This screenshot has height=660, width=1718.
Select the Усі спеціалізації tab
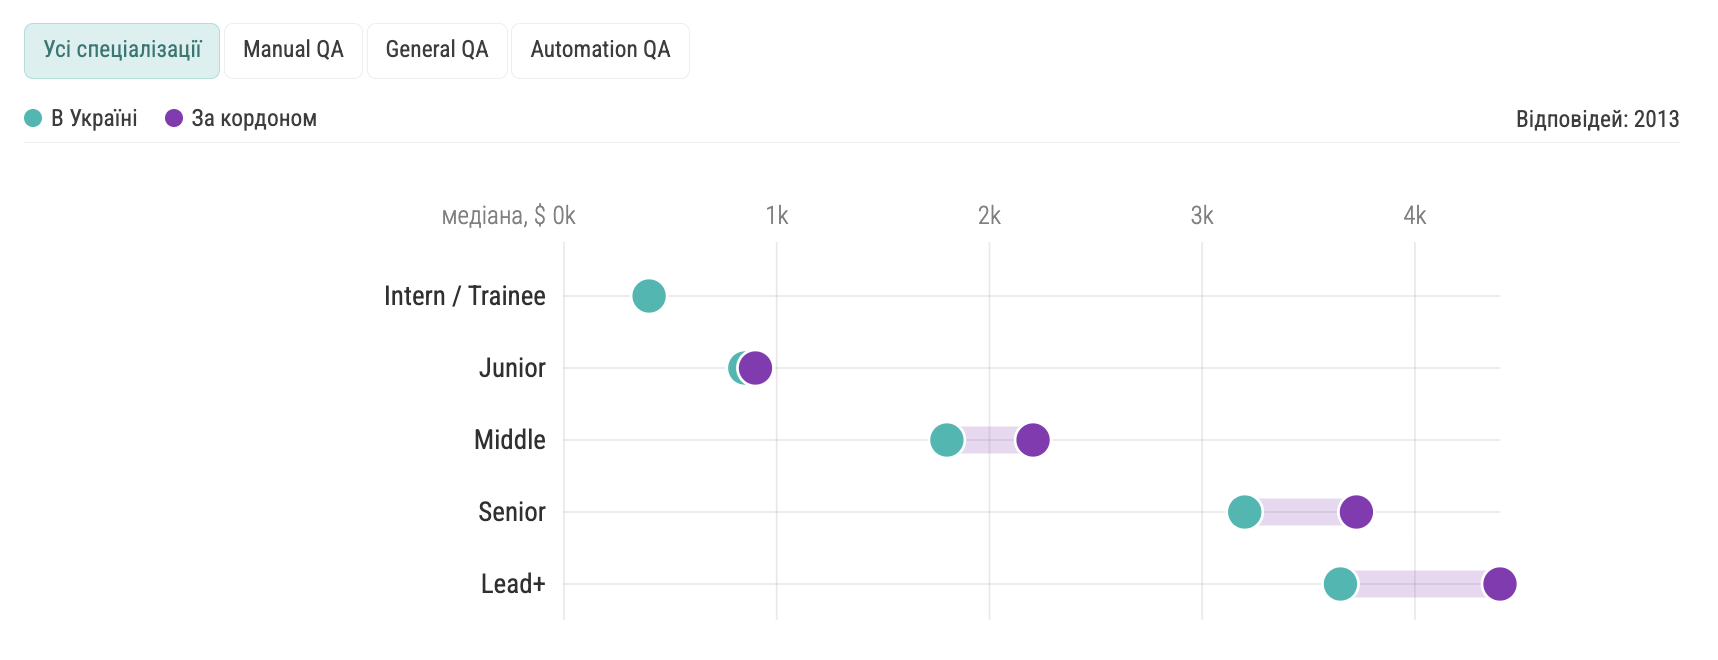pos(122,50)
